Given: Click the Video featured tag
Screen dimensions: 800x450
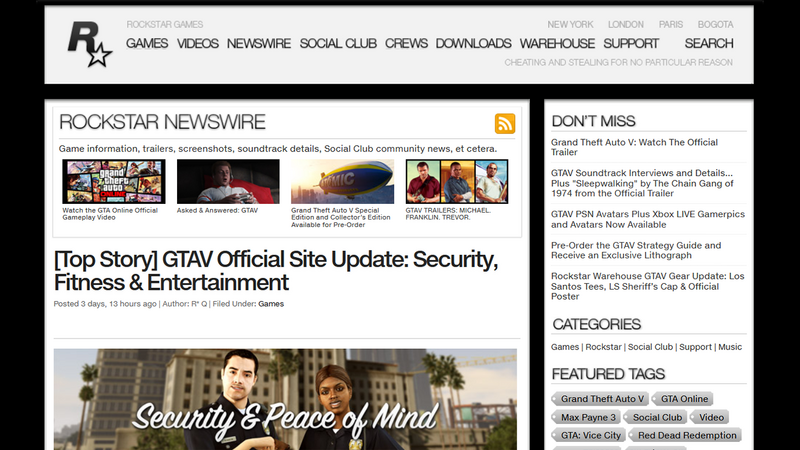Looking at the screenshot, I should click(710, 417).
